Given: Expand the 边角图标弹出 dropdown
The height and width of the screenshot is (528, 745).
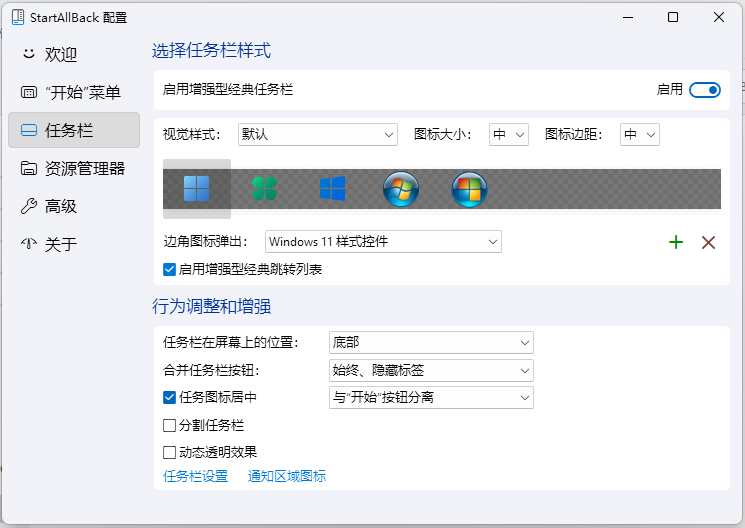Looking at the screenshot, I should point(383,241).
